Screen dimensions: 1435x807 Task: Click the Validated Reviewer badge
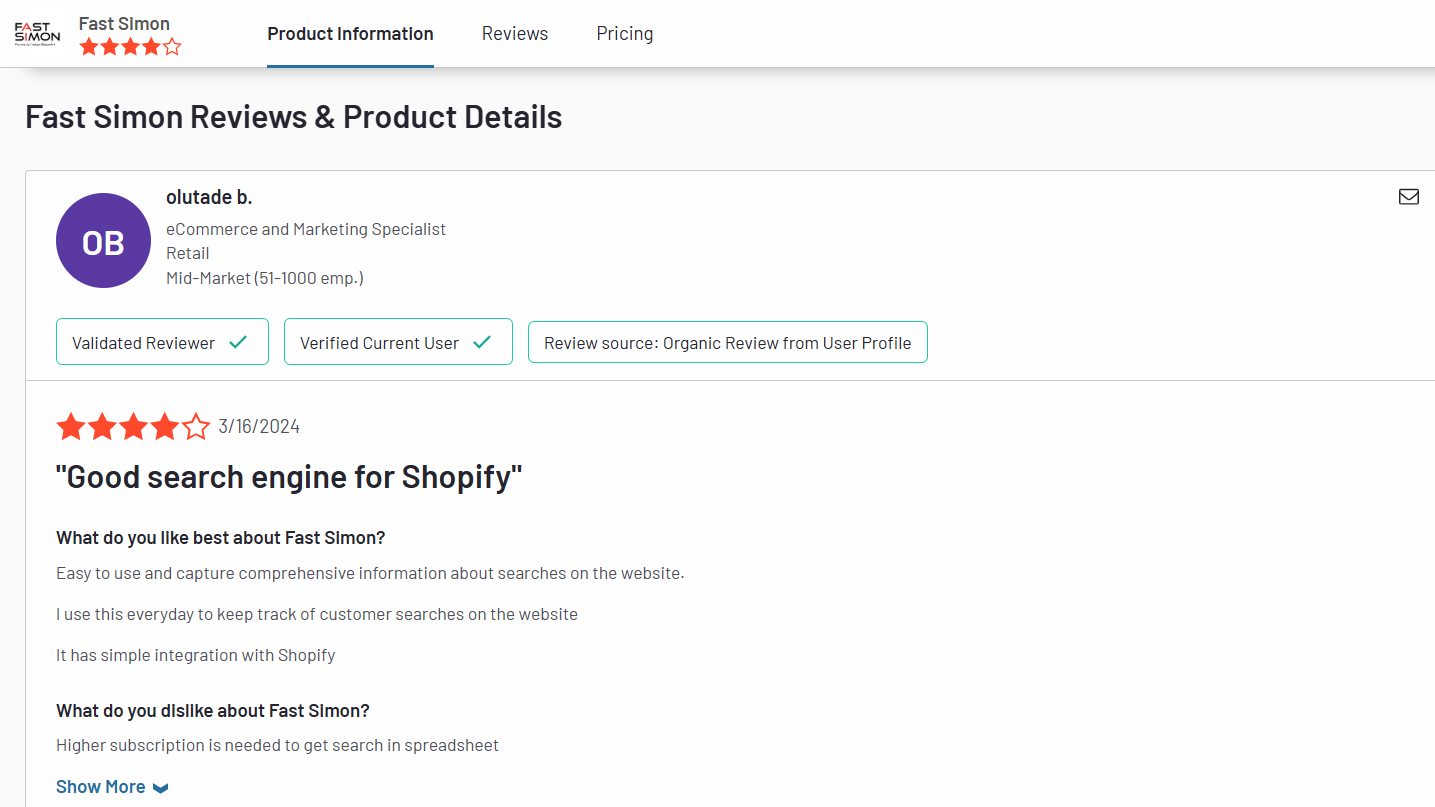click(162, 342)
